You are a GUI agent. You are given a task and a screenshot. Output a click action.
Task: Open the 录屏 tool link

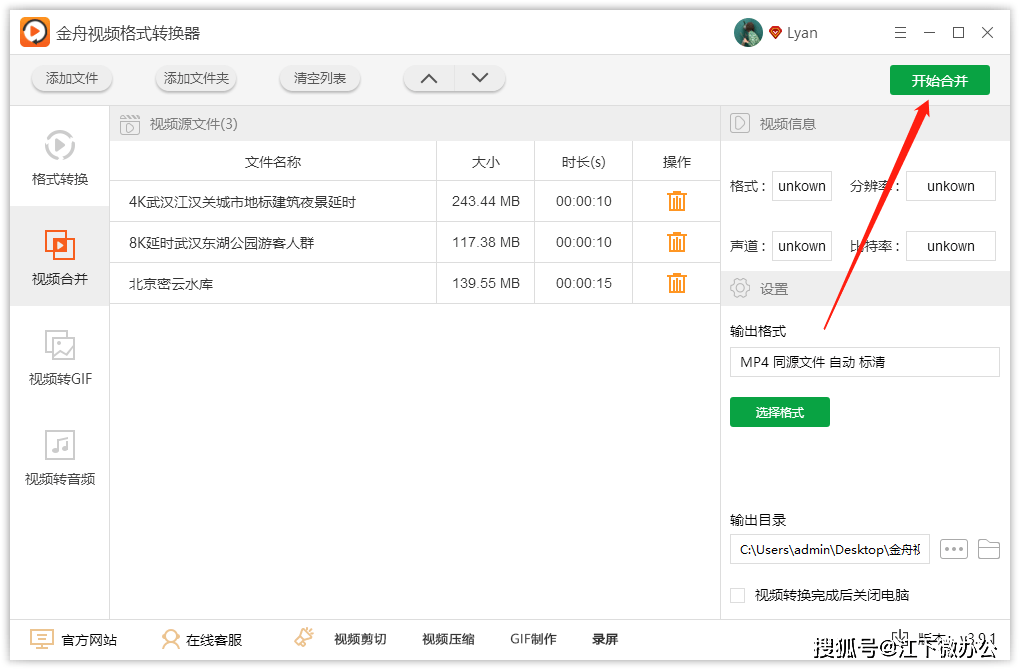(605, 639)
